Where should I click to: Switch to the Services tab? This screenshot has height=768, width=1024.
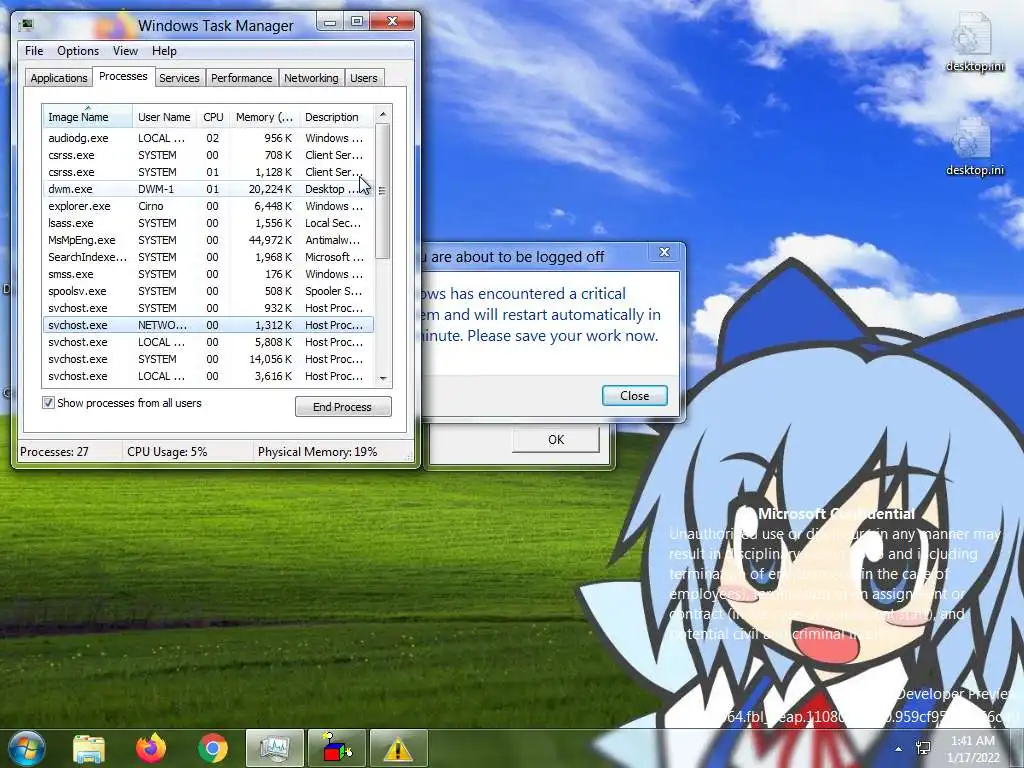point(179,78)
